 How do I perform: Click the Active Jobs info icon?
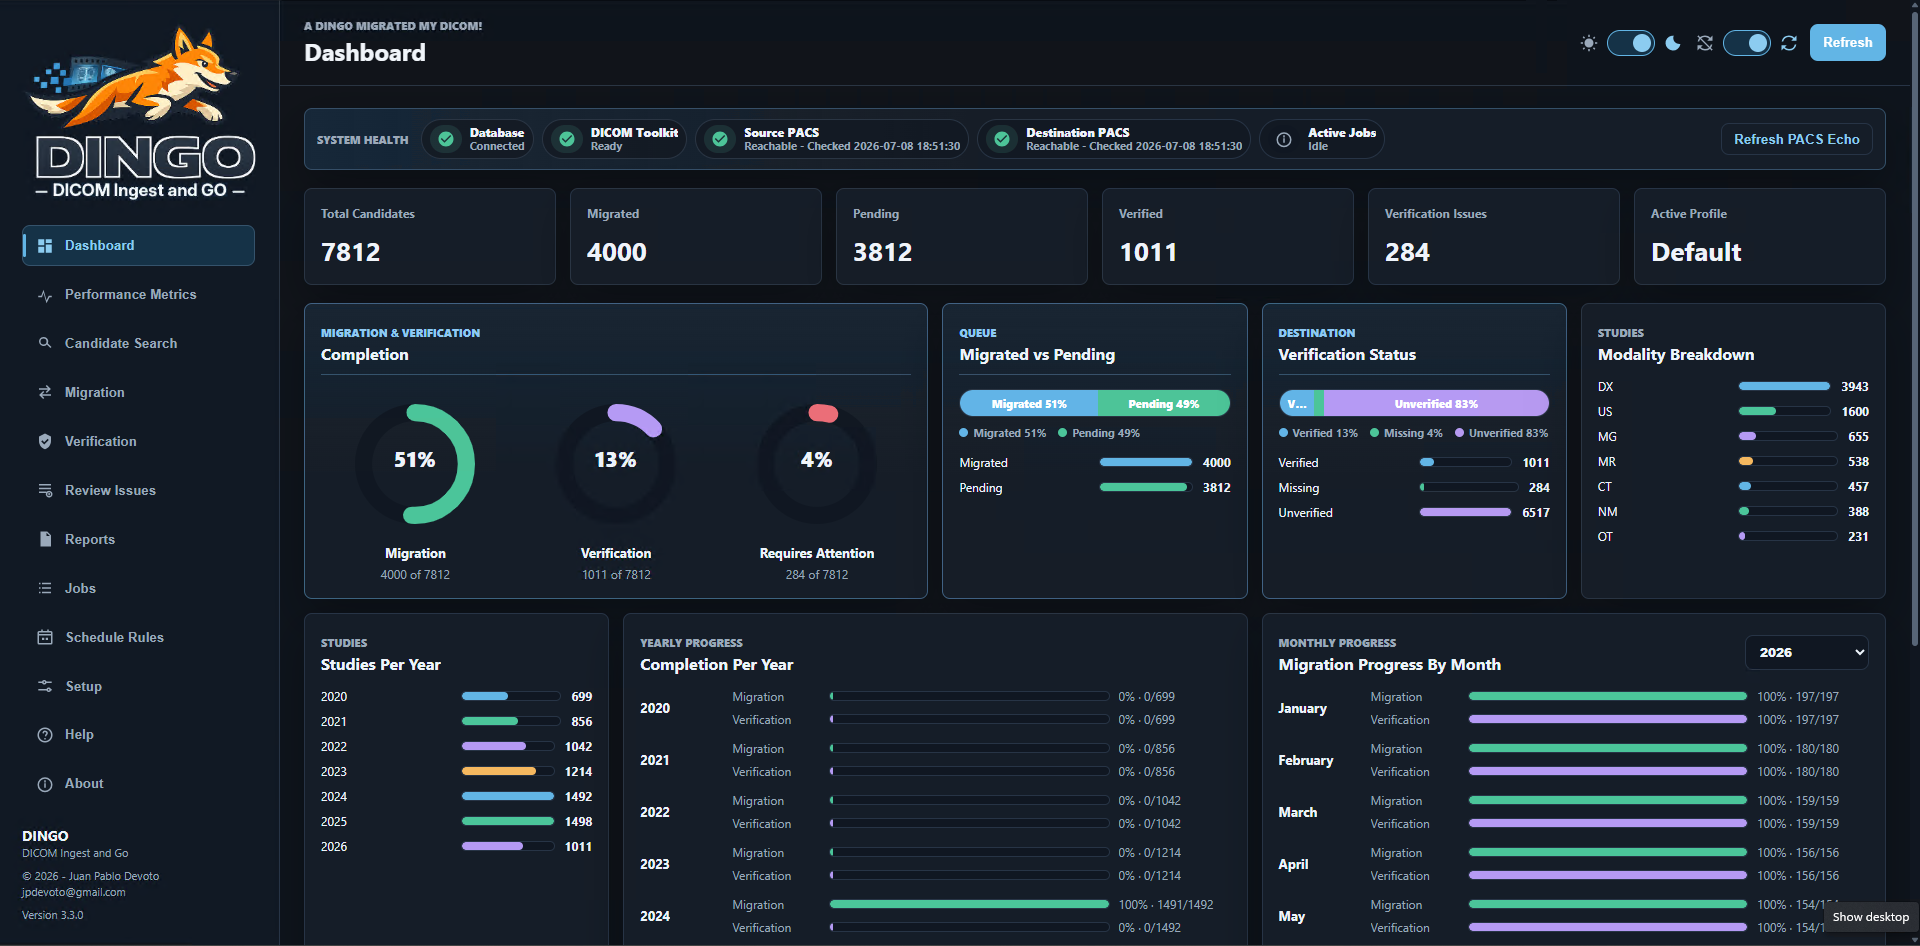click(1284, 139)
